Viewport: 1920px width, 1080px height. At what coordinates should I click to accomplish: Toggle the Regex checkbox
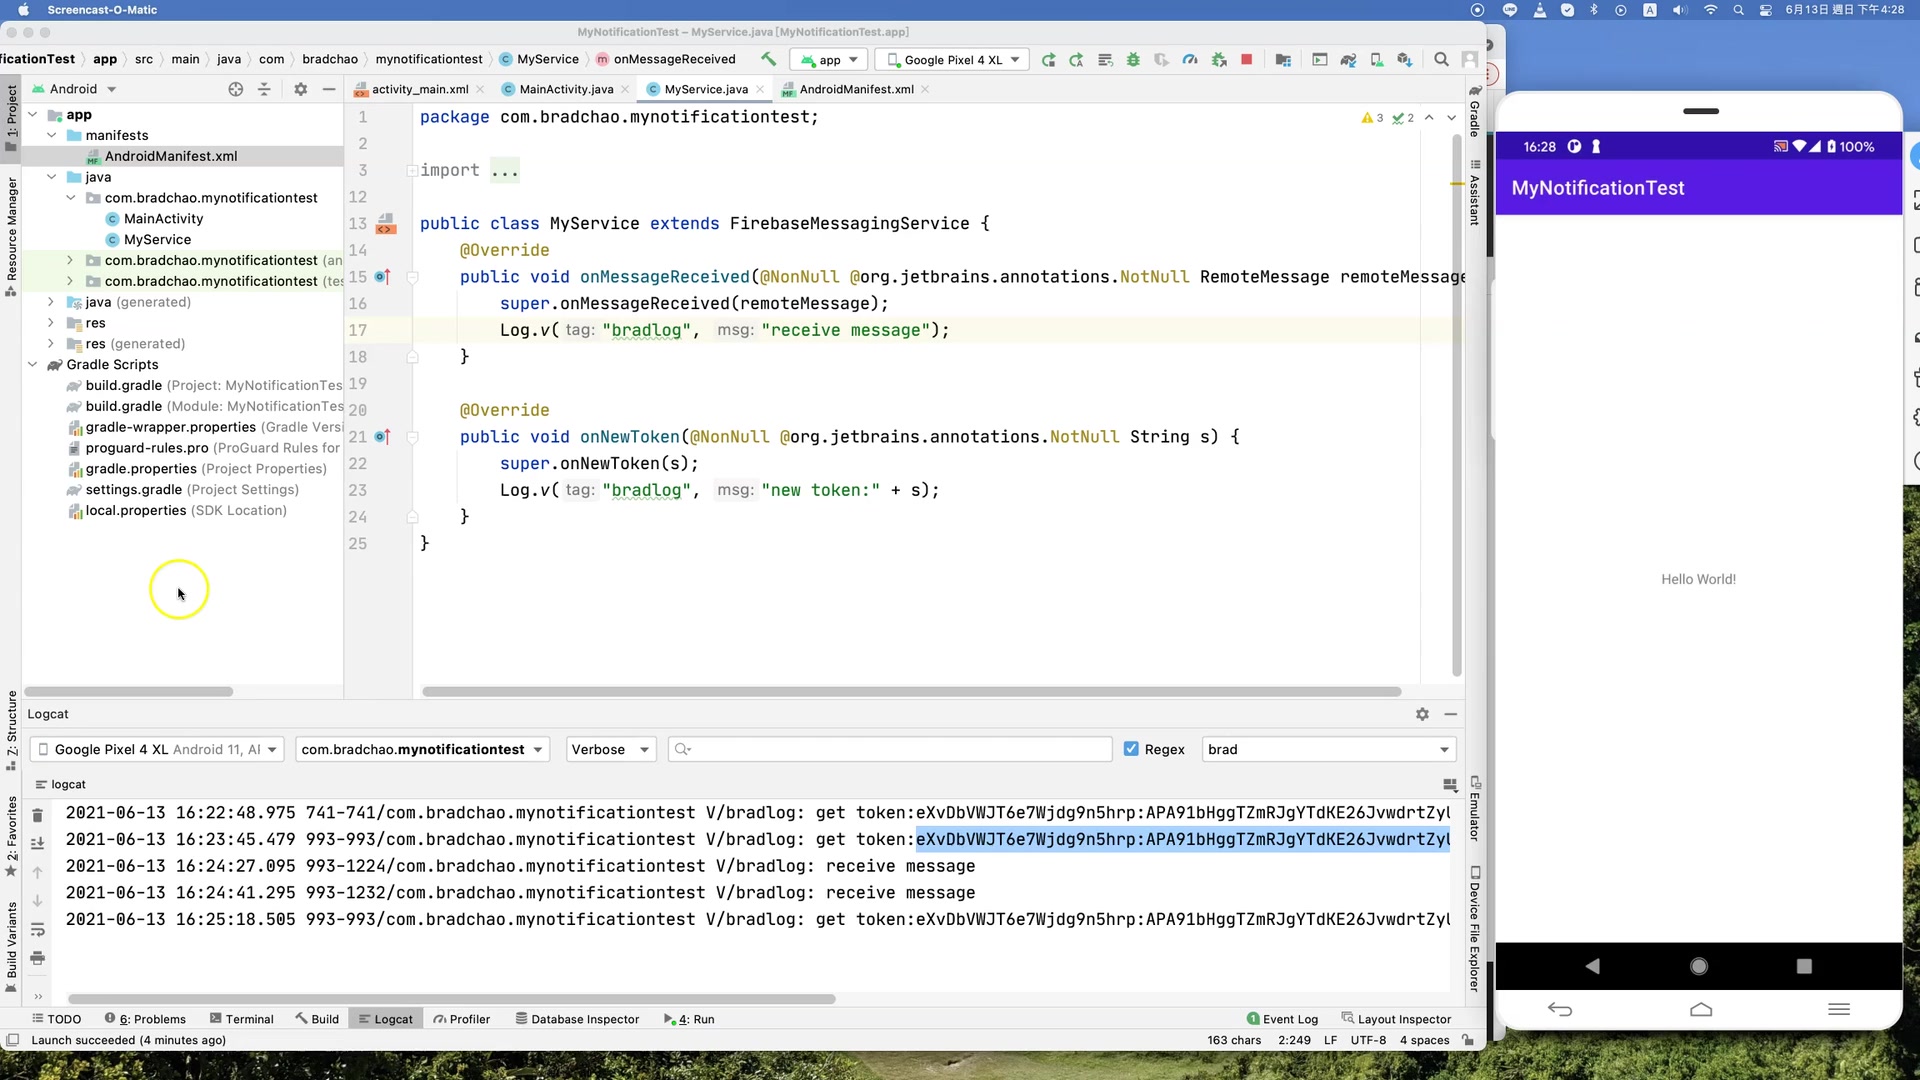(1131, 749)
